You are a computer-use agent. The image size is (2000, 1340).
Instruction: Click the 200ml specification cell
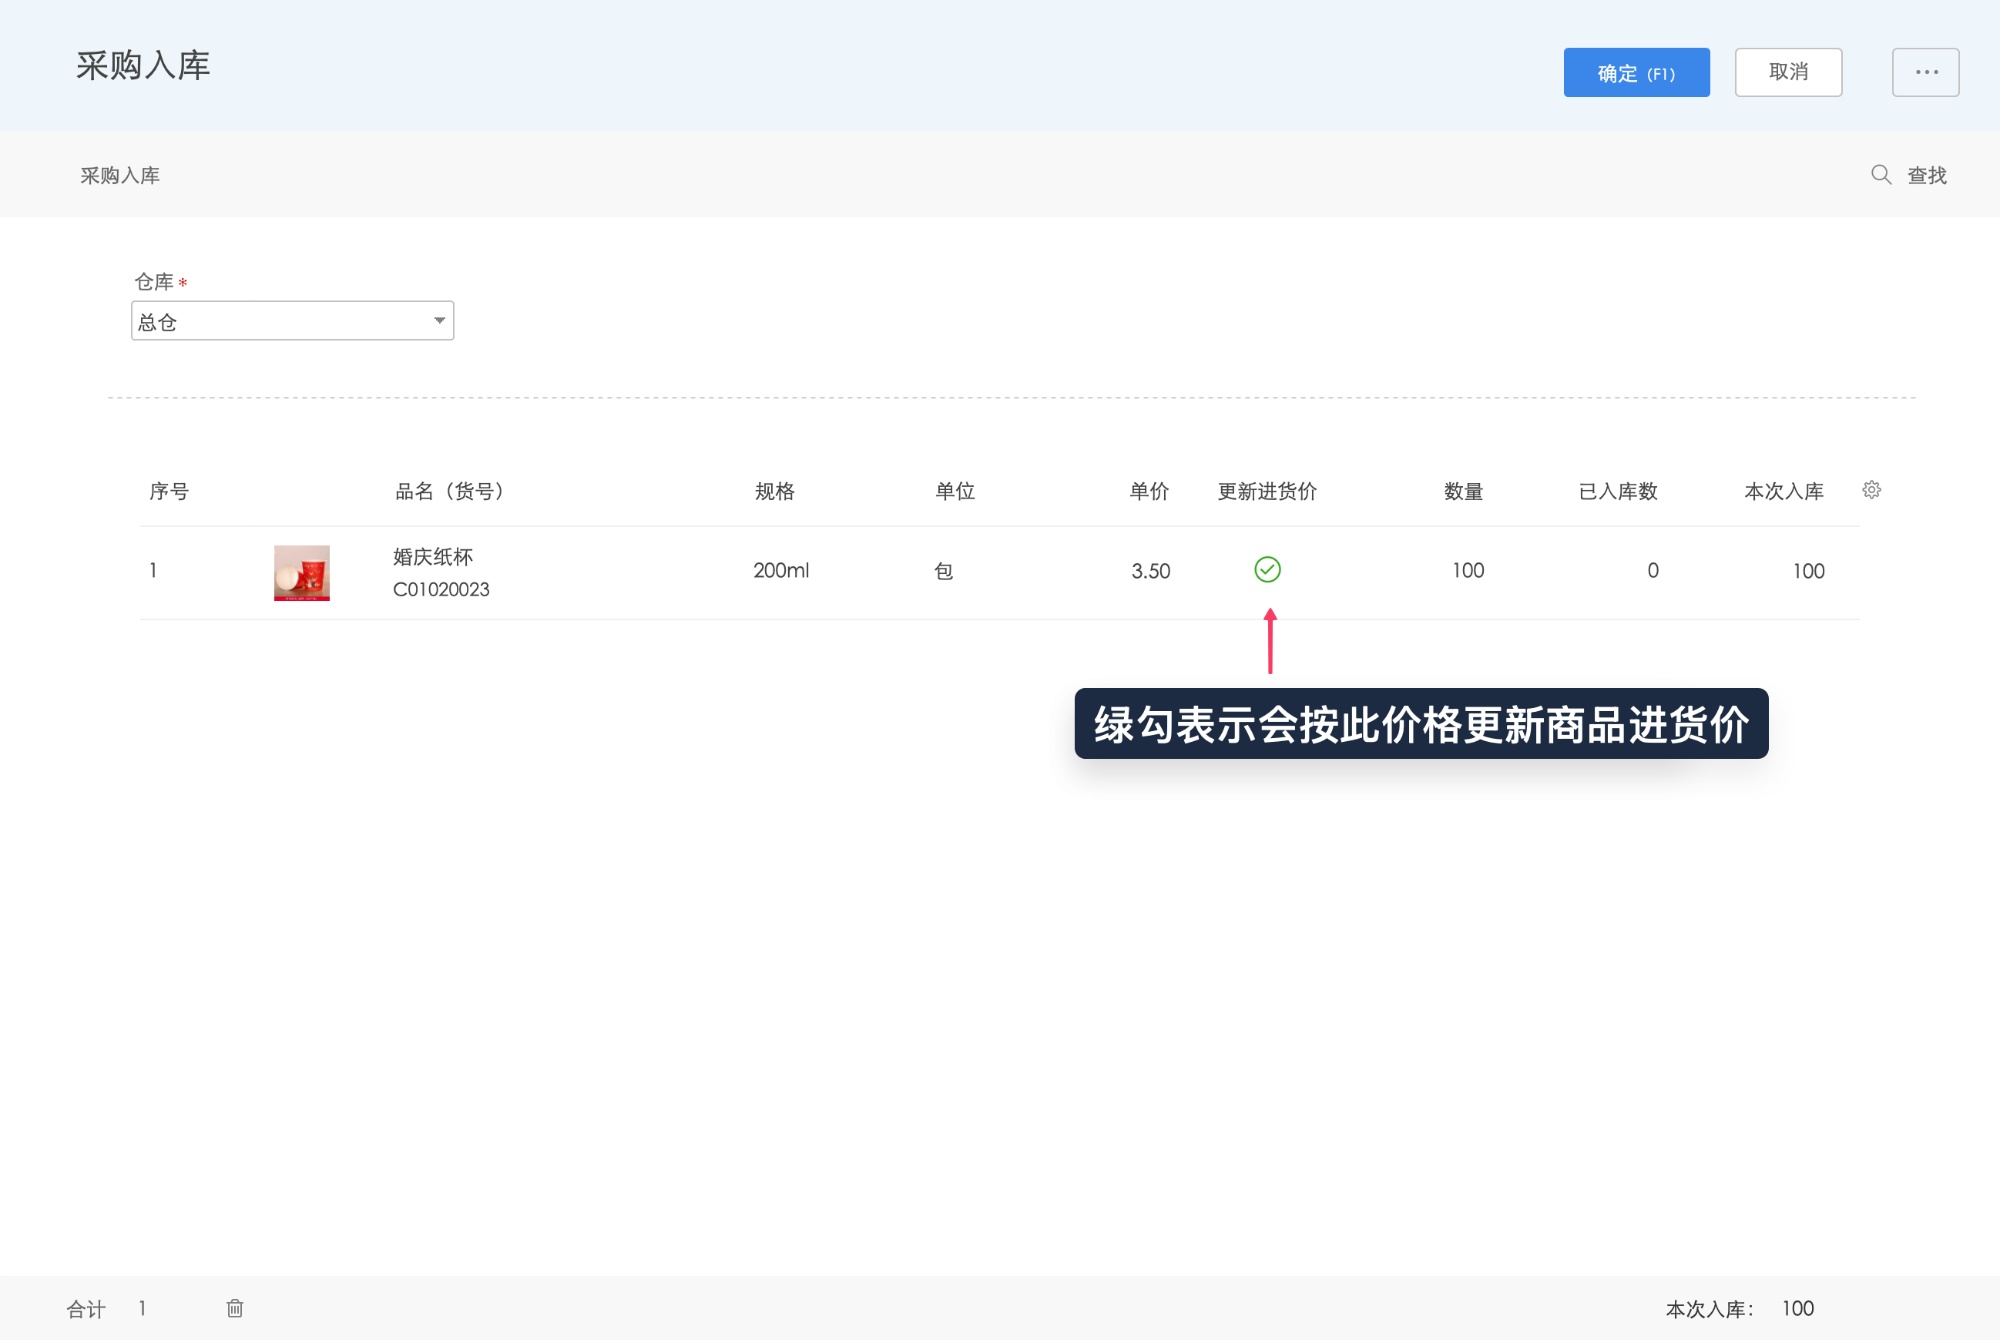click(x=781, y=571)
